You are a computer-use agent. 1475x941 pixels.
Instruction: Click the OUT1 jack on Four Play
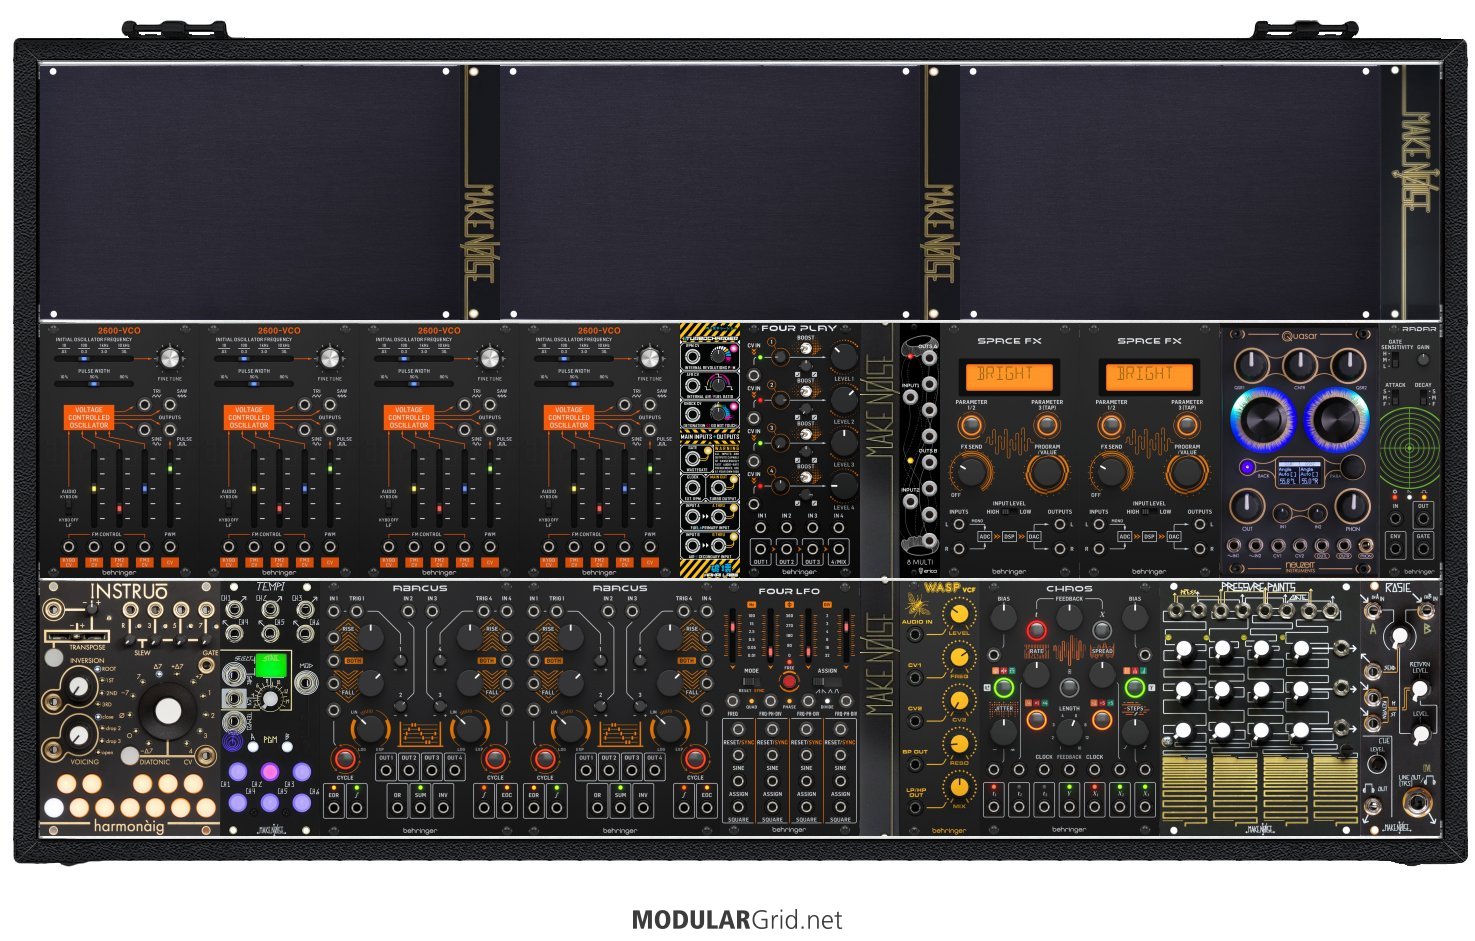(x=762, y=549)
